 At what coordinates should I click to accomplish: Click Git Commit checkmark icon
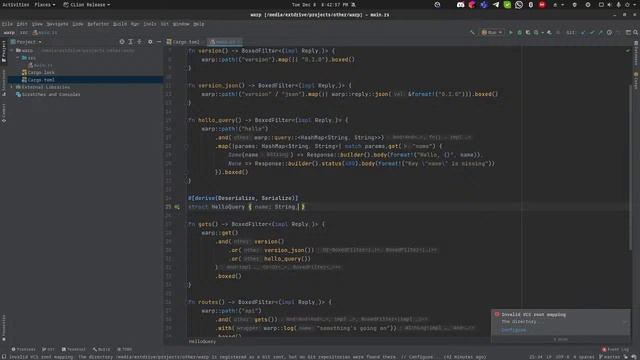click(x=592, y=32)
